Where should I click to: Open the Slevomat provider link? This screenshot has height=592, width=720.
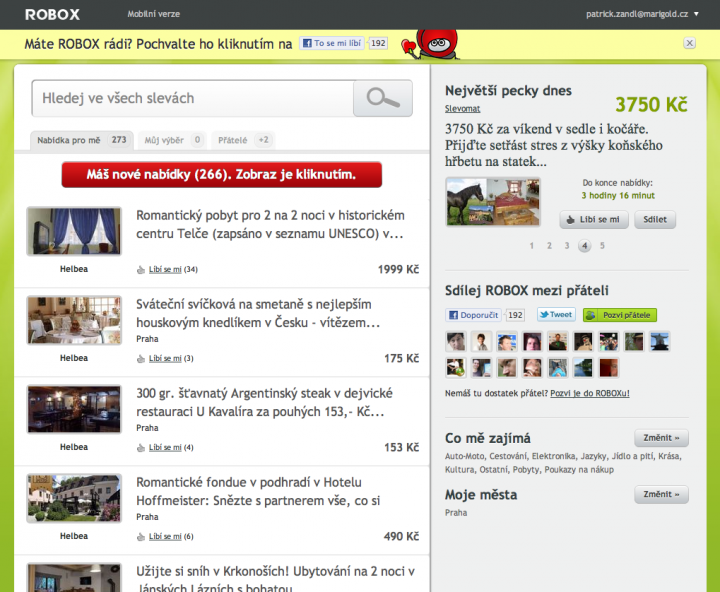point(462,109)
